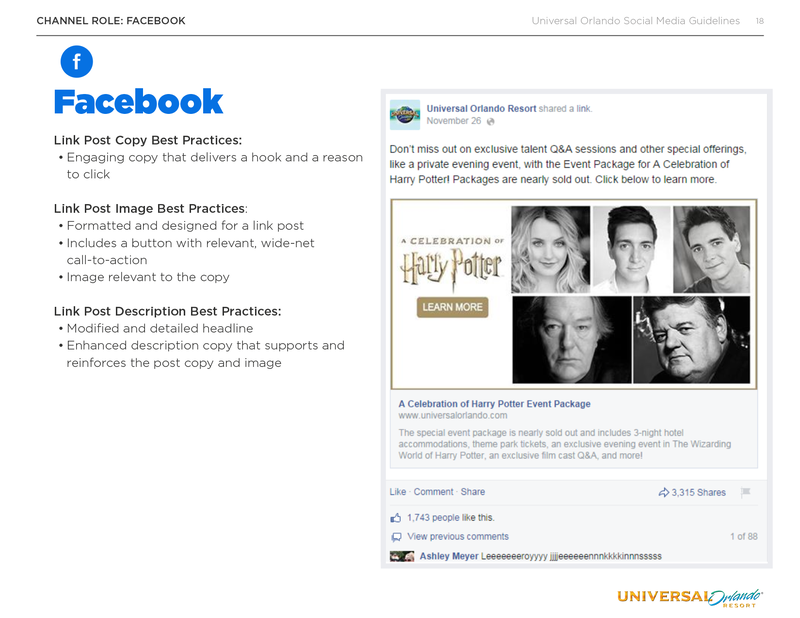Click the blonde woman portrait thumbnail

(551, 249)
